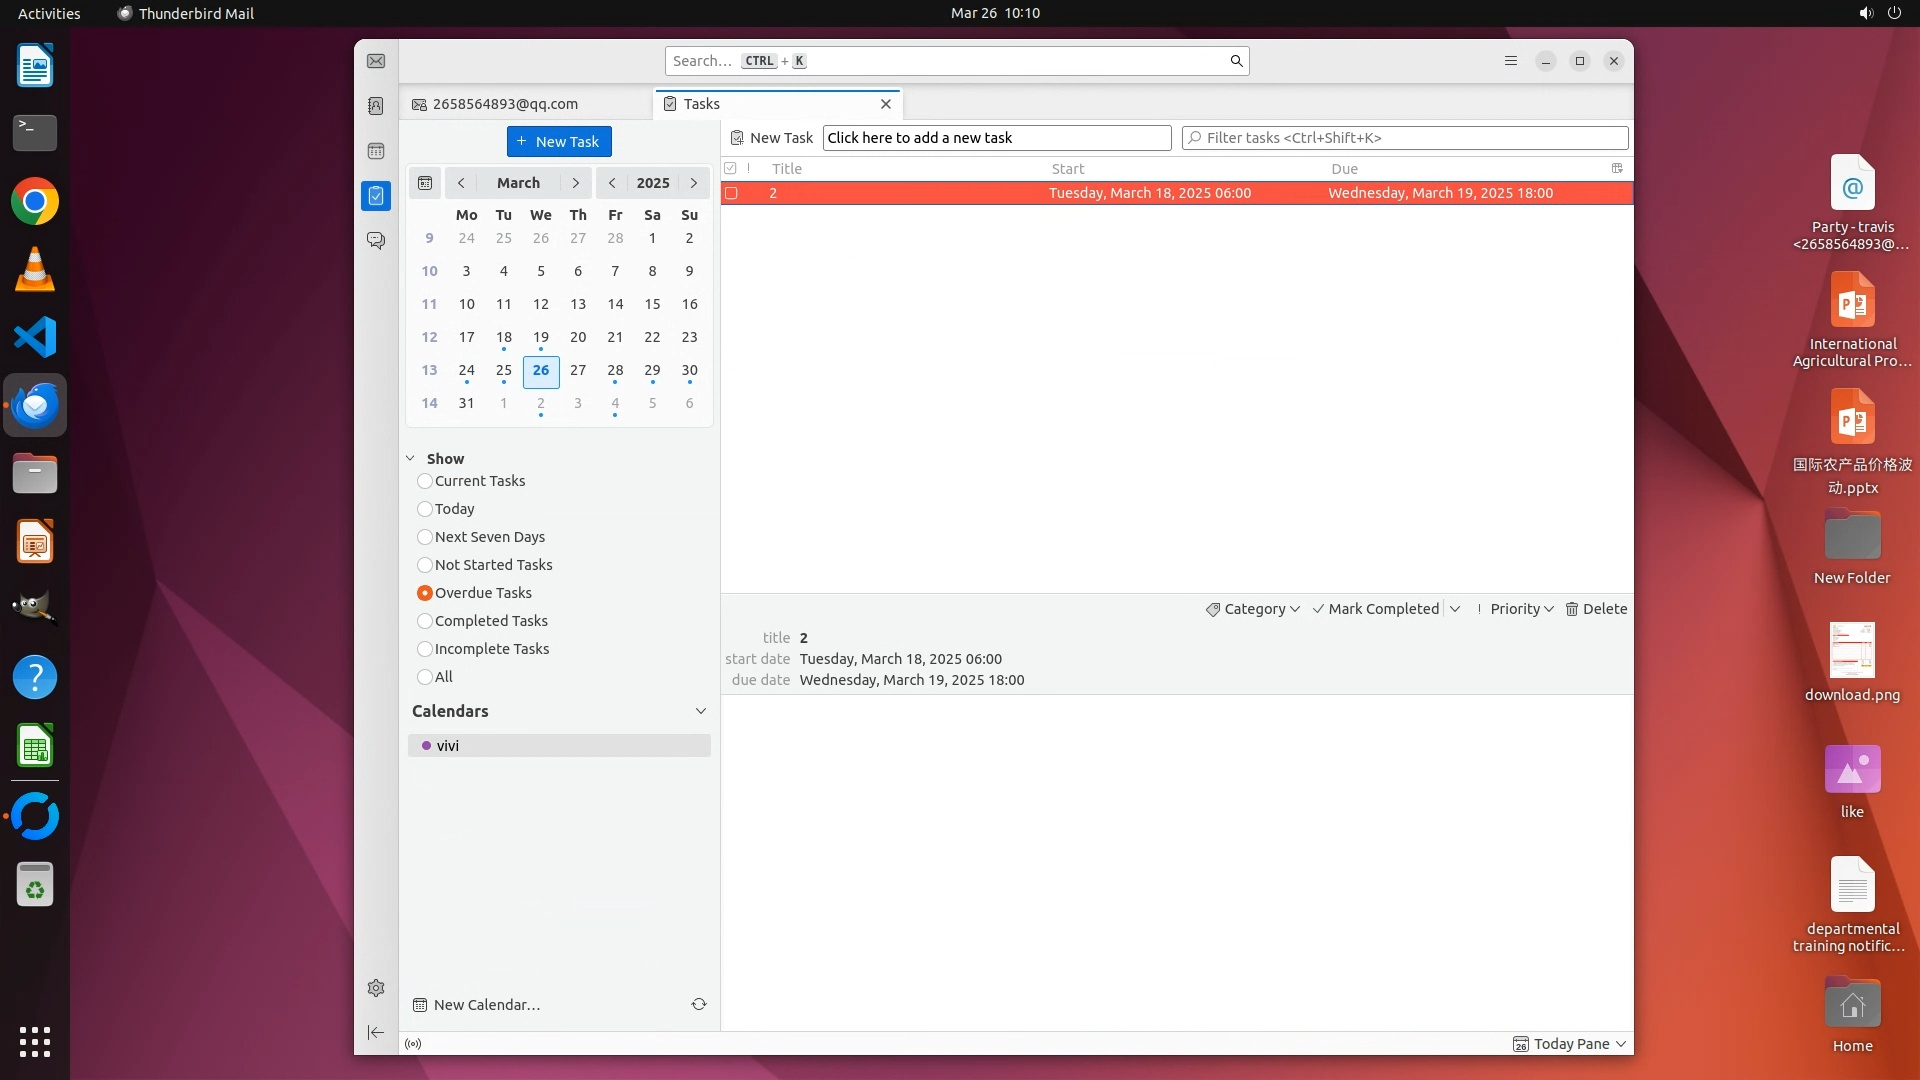1920x1080 pixels.
Task: Select the Today filter radio button
Action: pos(425,509)
